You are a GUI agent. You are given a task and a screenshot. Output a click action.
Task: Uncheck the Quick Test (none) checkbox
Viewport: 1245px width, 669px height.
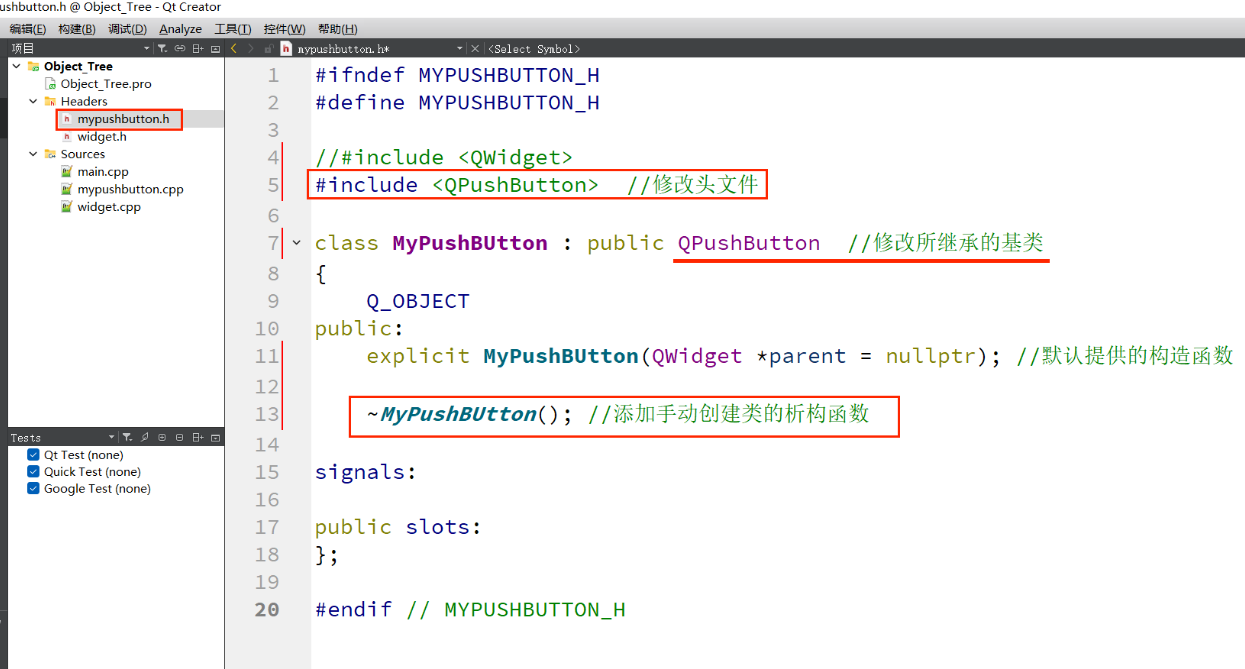(34, 472)
